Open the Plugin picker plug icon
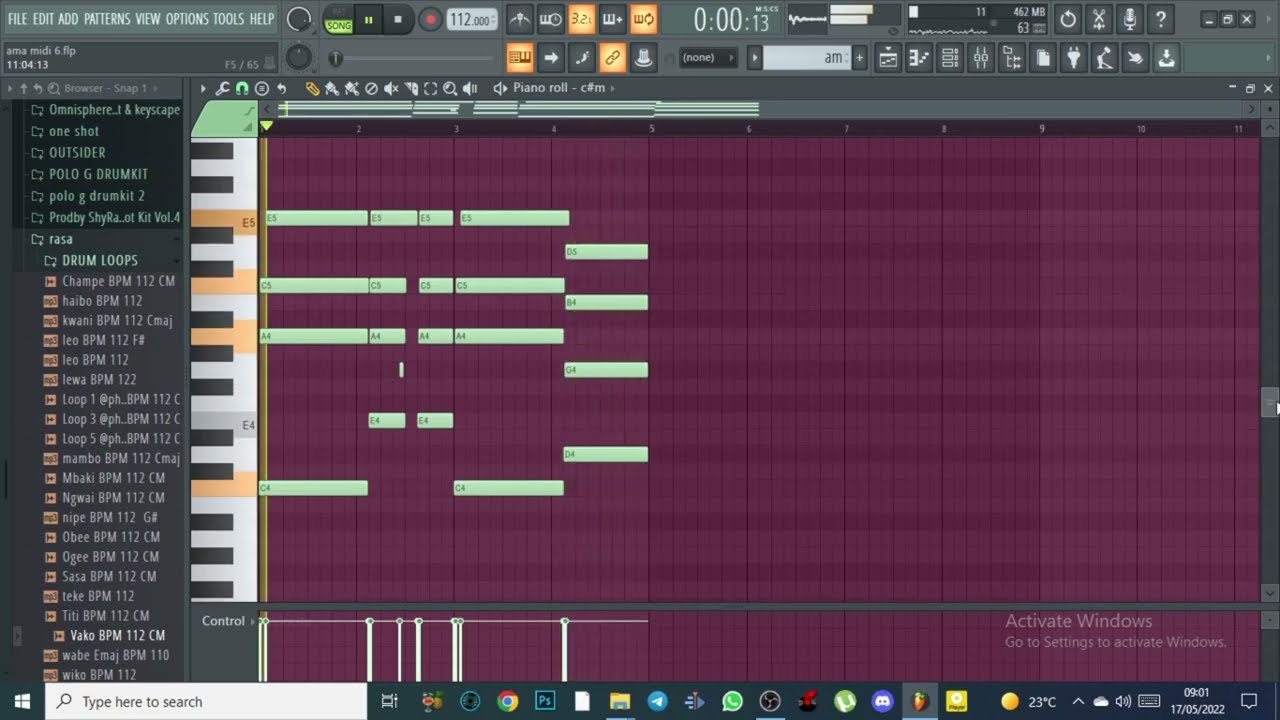The image size is (1280, 720). click(1073, 58)
